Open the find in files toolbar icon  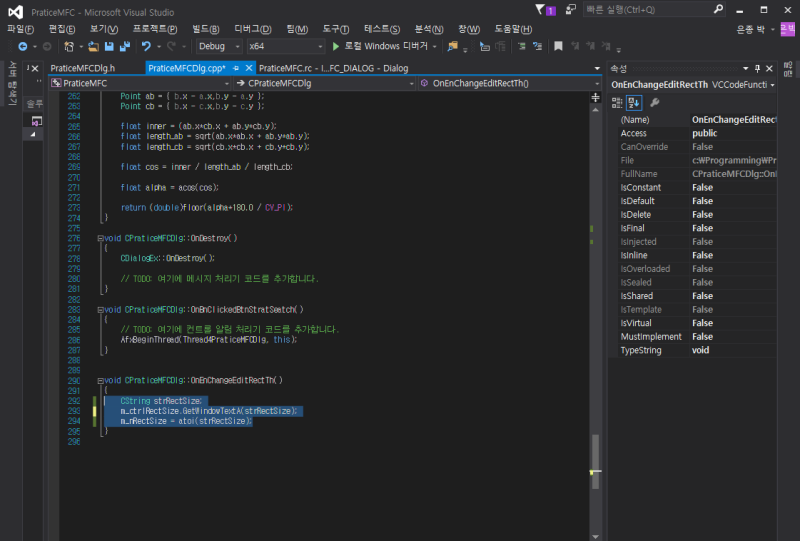point(452,46)
